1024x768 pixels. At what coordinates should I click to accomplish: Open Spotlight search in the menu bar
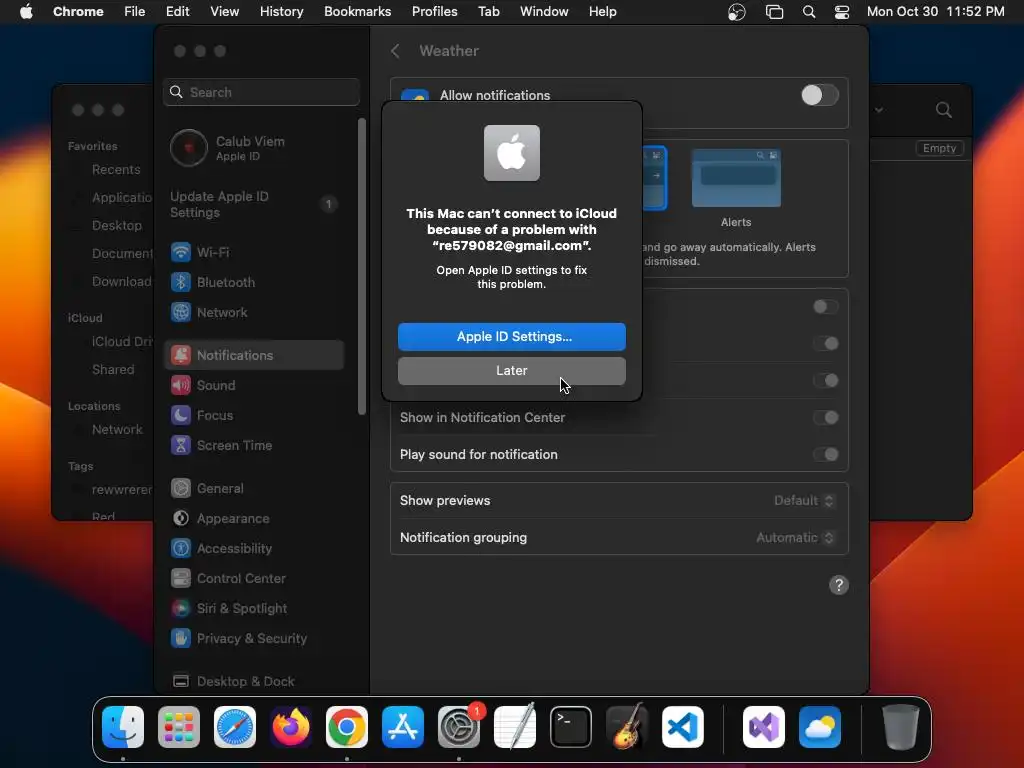tap(808, 12)
